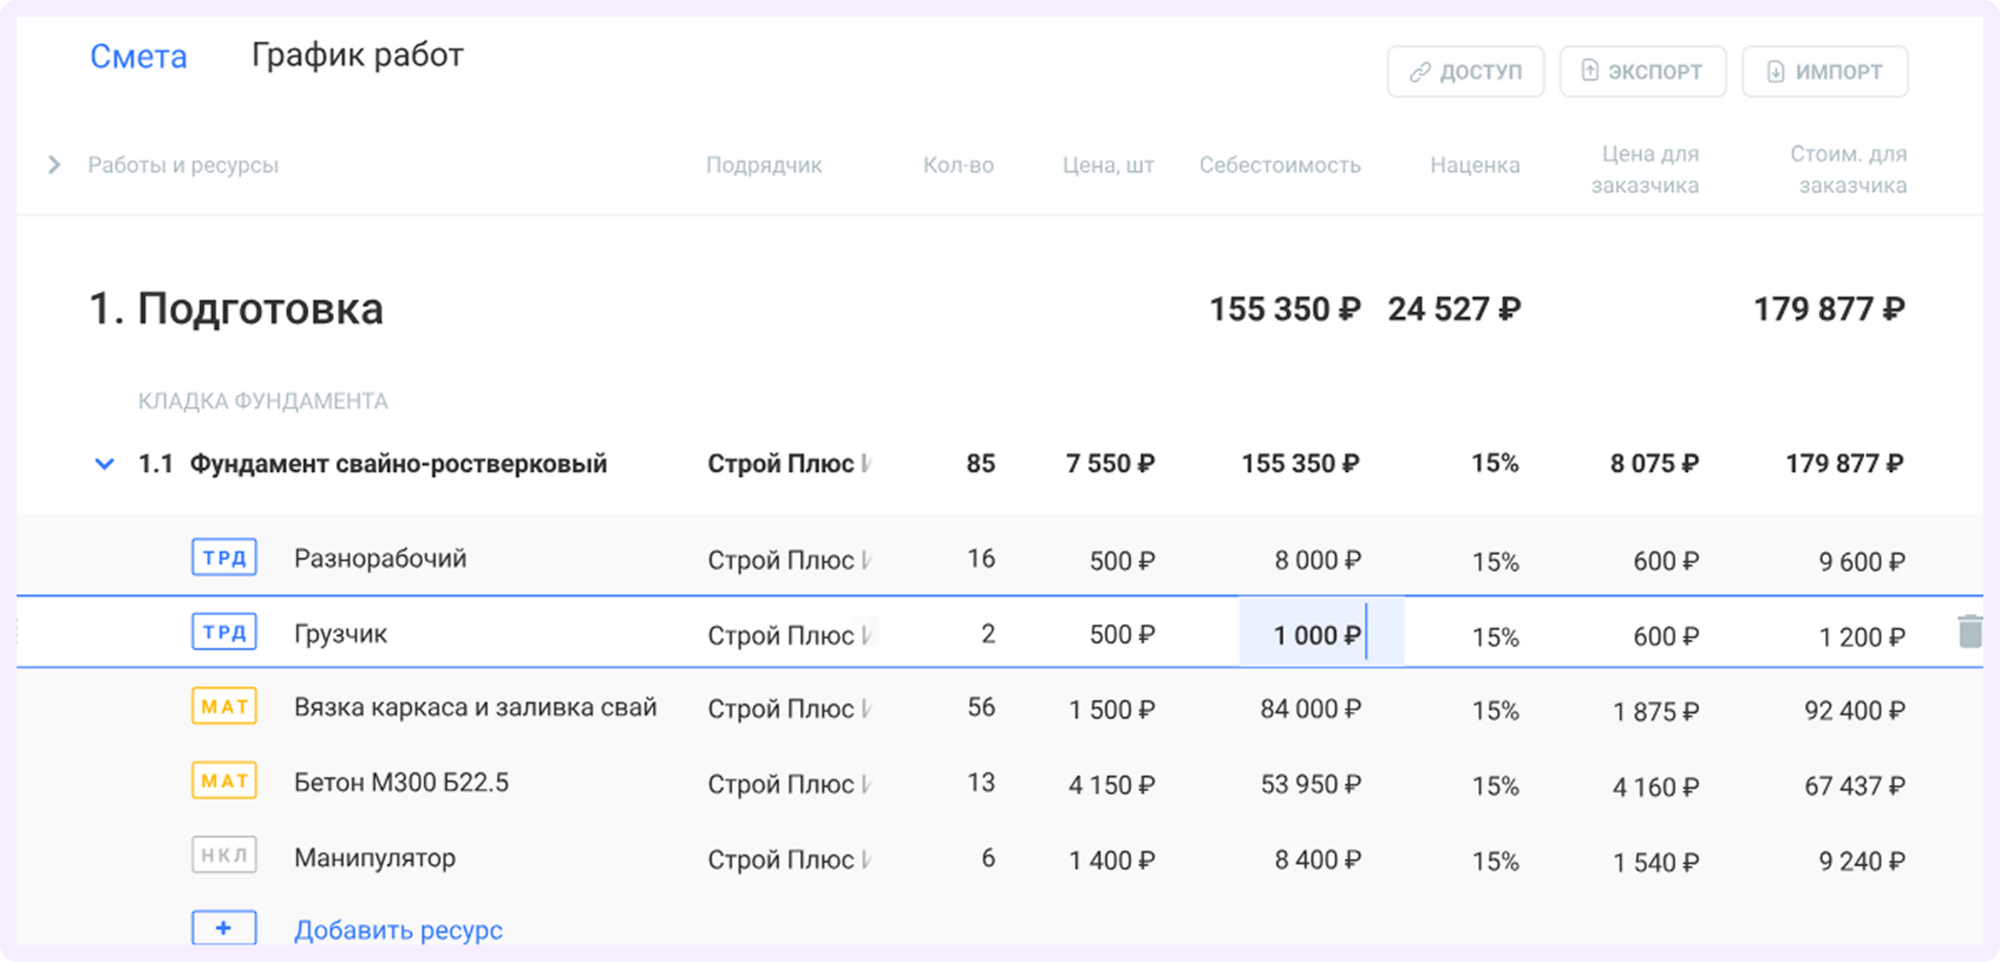Screen dimensions: 2000x962
Task: Click the КЛАДКА ФУНДАМЕНТА group label
Action: coord(263,401)
